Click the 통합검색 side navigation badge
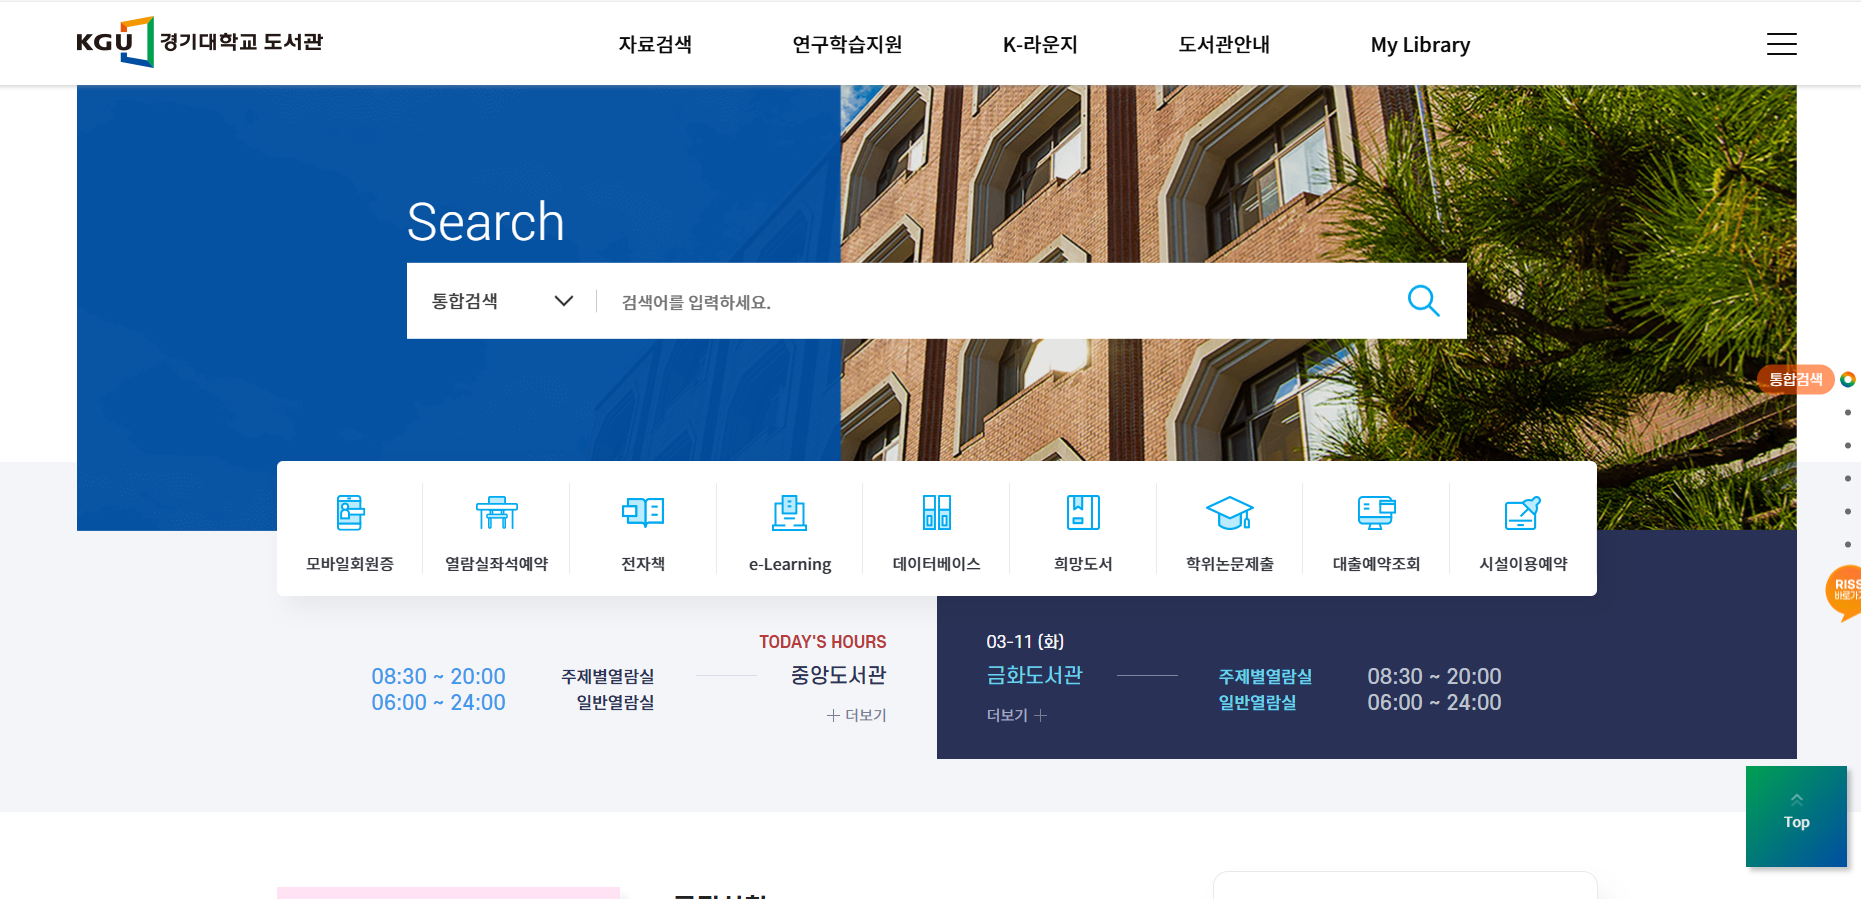Viewport: 1861px width, 899px height. (1796, 379)
